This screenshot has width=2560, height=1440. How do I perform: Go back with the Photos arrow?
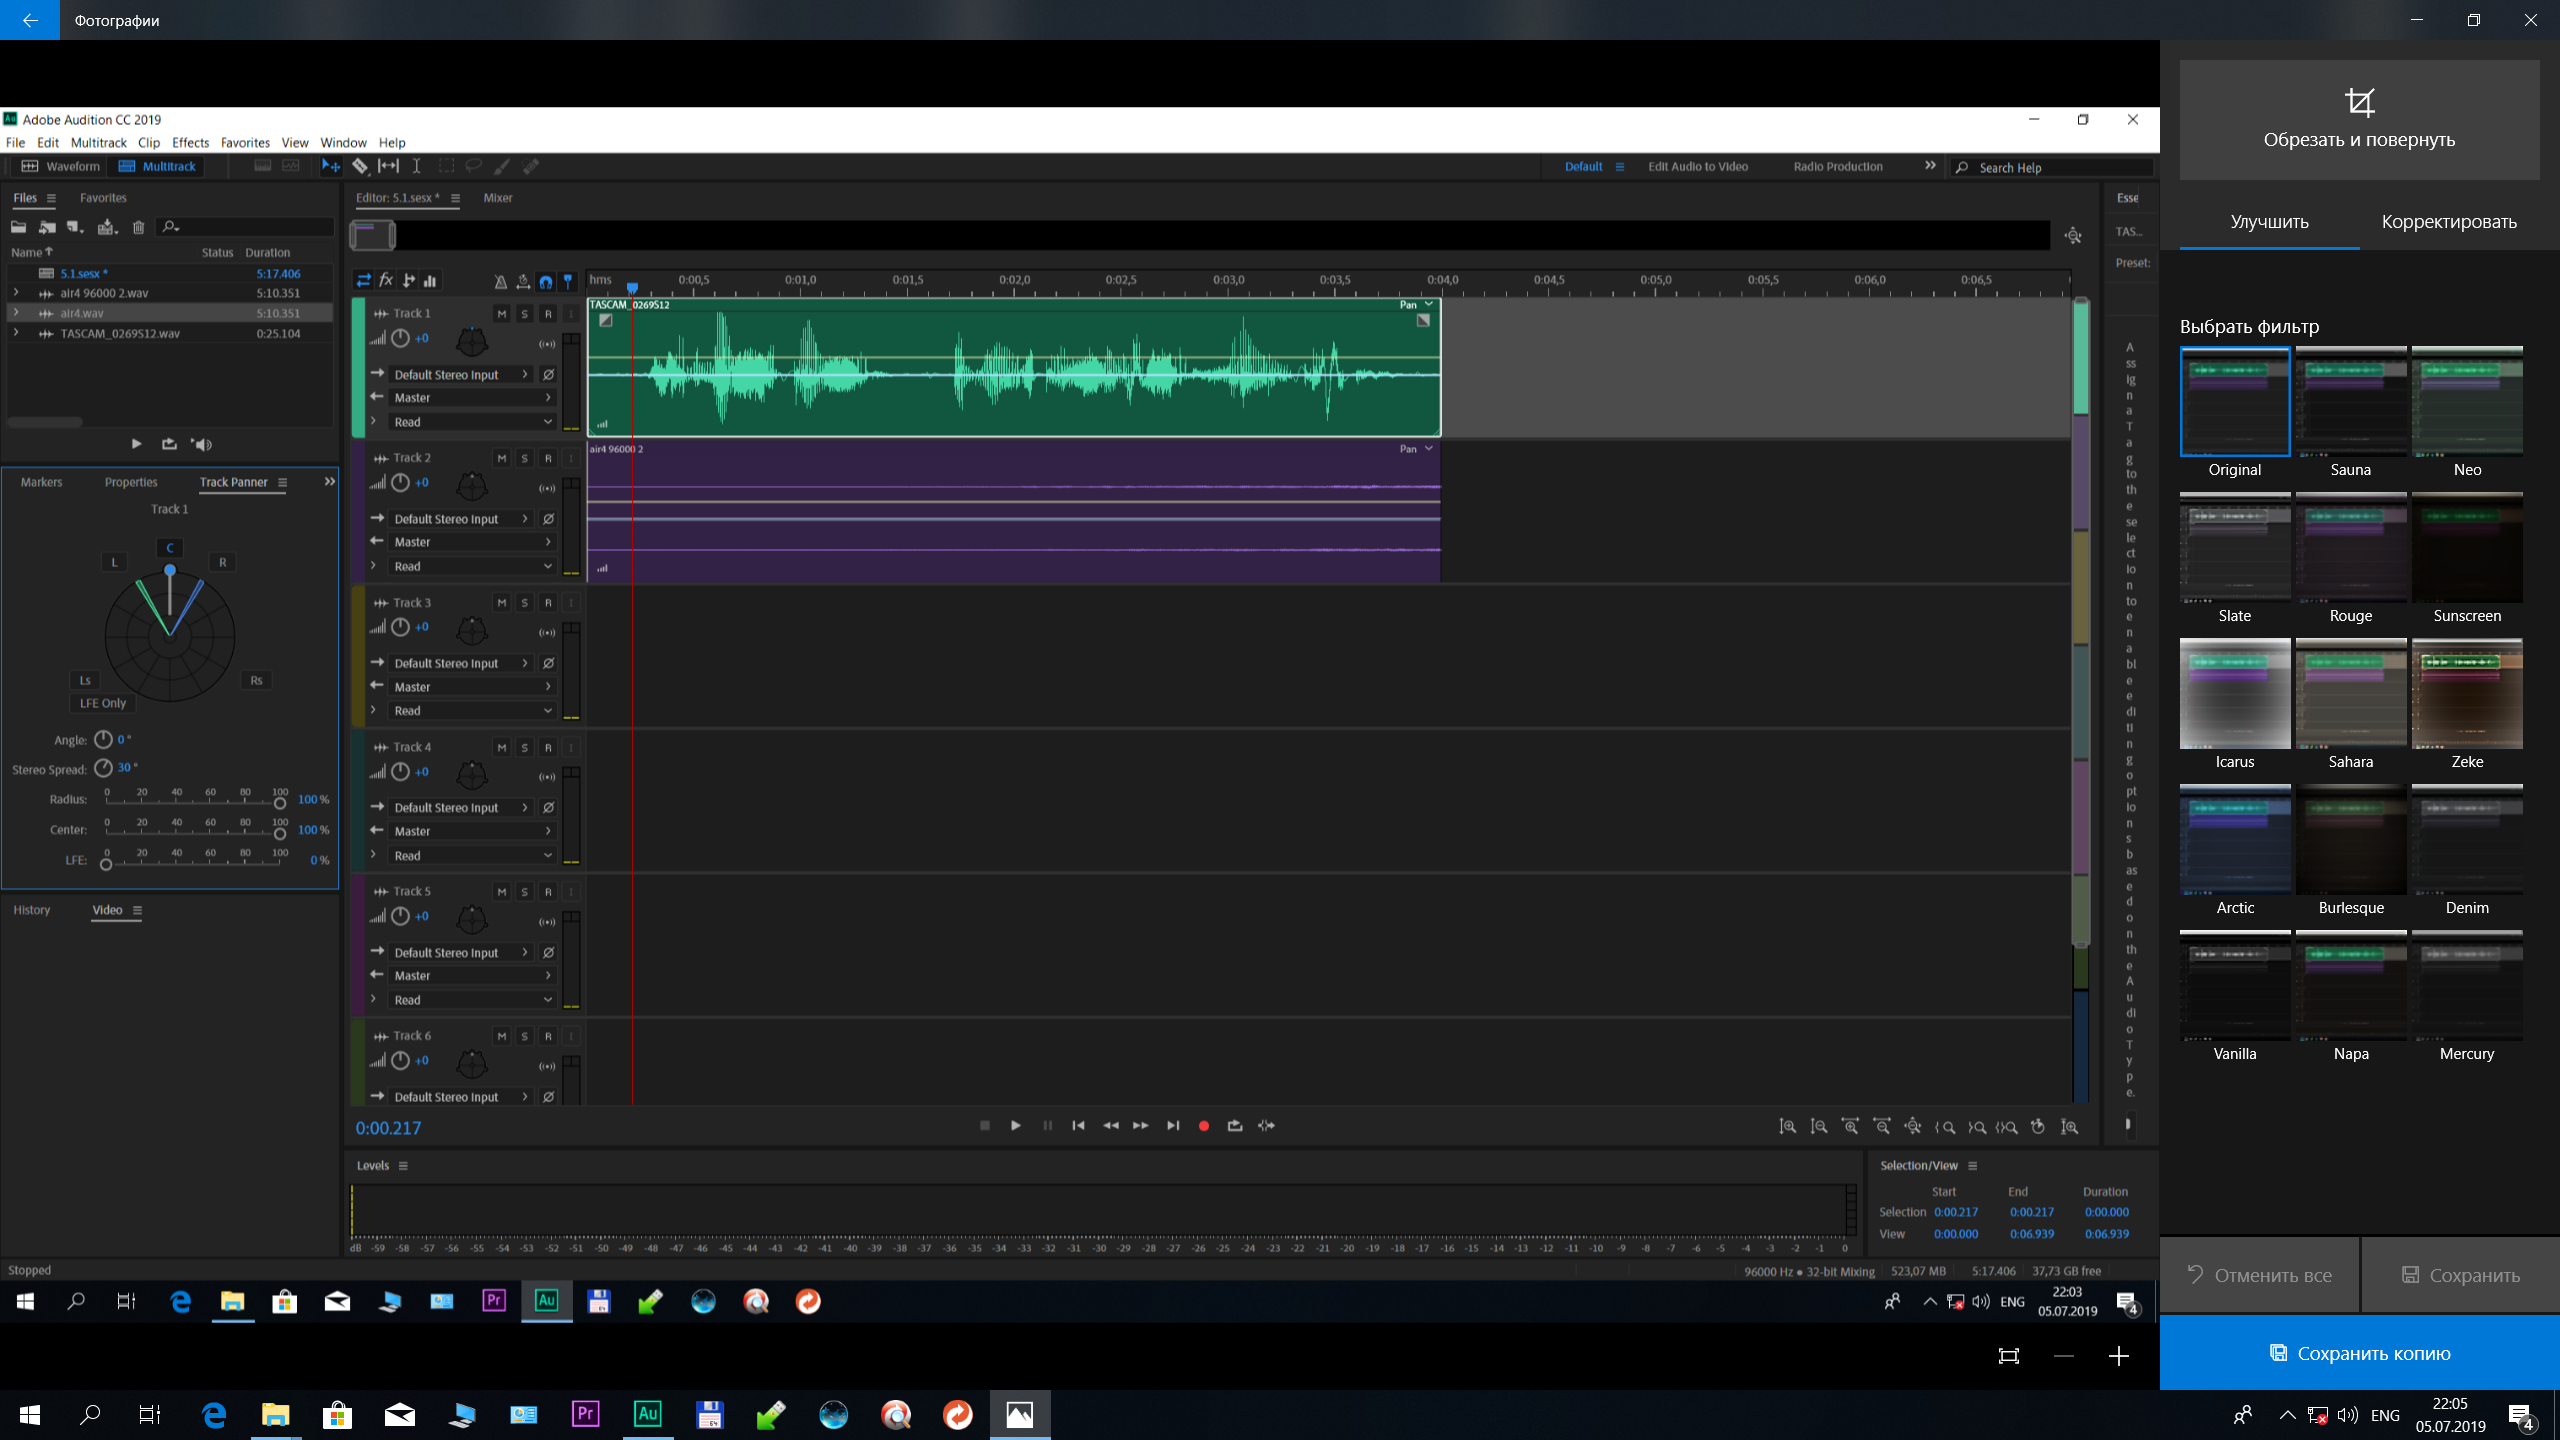[29, 20]
